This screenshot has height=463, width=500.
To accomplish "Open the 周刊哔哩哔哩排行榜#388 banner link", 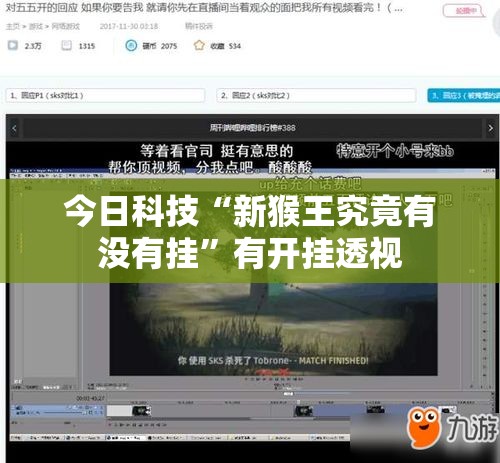I will [x=252, y=128].
